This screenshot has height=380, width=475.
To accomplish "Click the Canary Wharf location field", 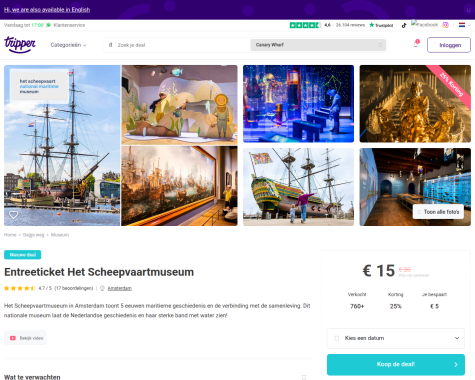I will pos(318,45).
